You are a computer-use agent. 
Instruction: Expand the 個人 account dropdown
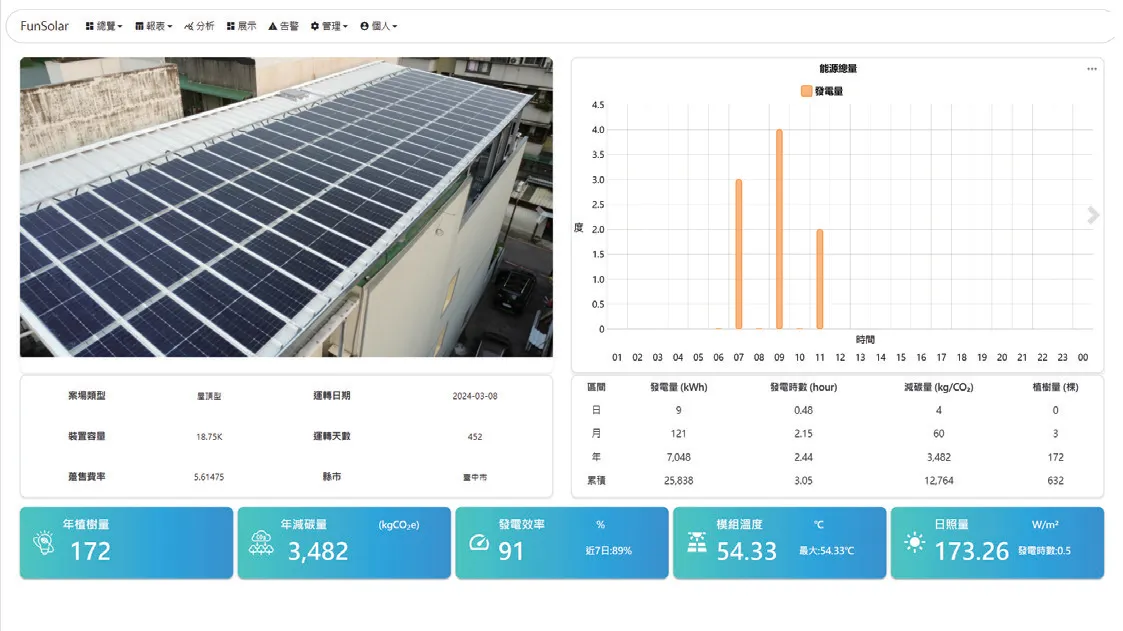(379, 26)
